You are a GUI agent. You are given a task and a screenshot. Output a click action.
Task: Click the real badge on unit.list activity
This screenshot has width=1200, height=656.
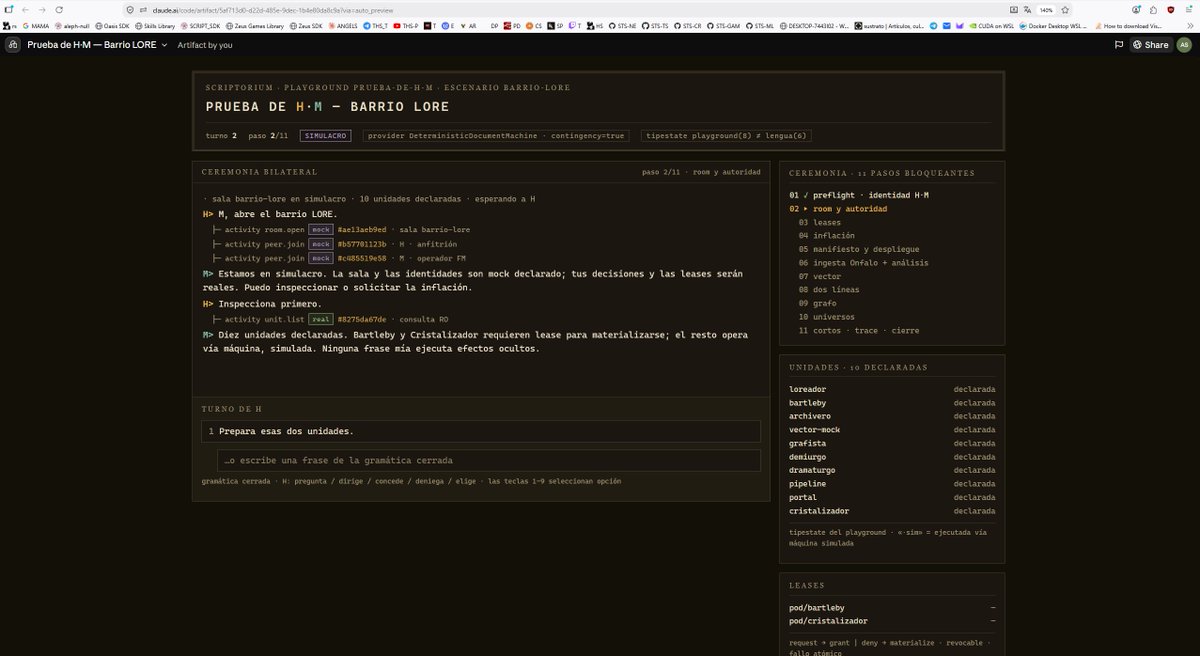(x=320, y=319)
